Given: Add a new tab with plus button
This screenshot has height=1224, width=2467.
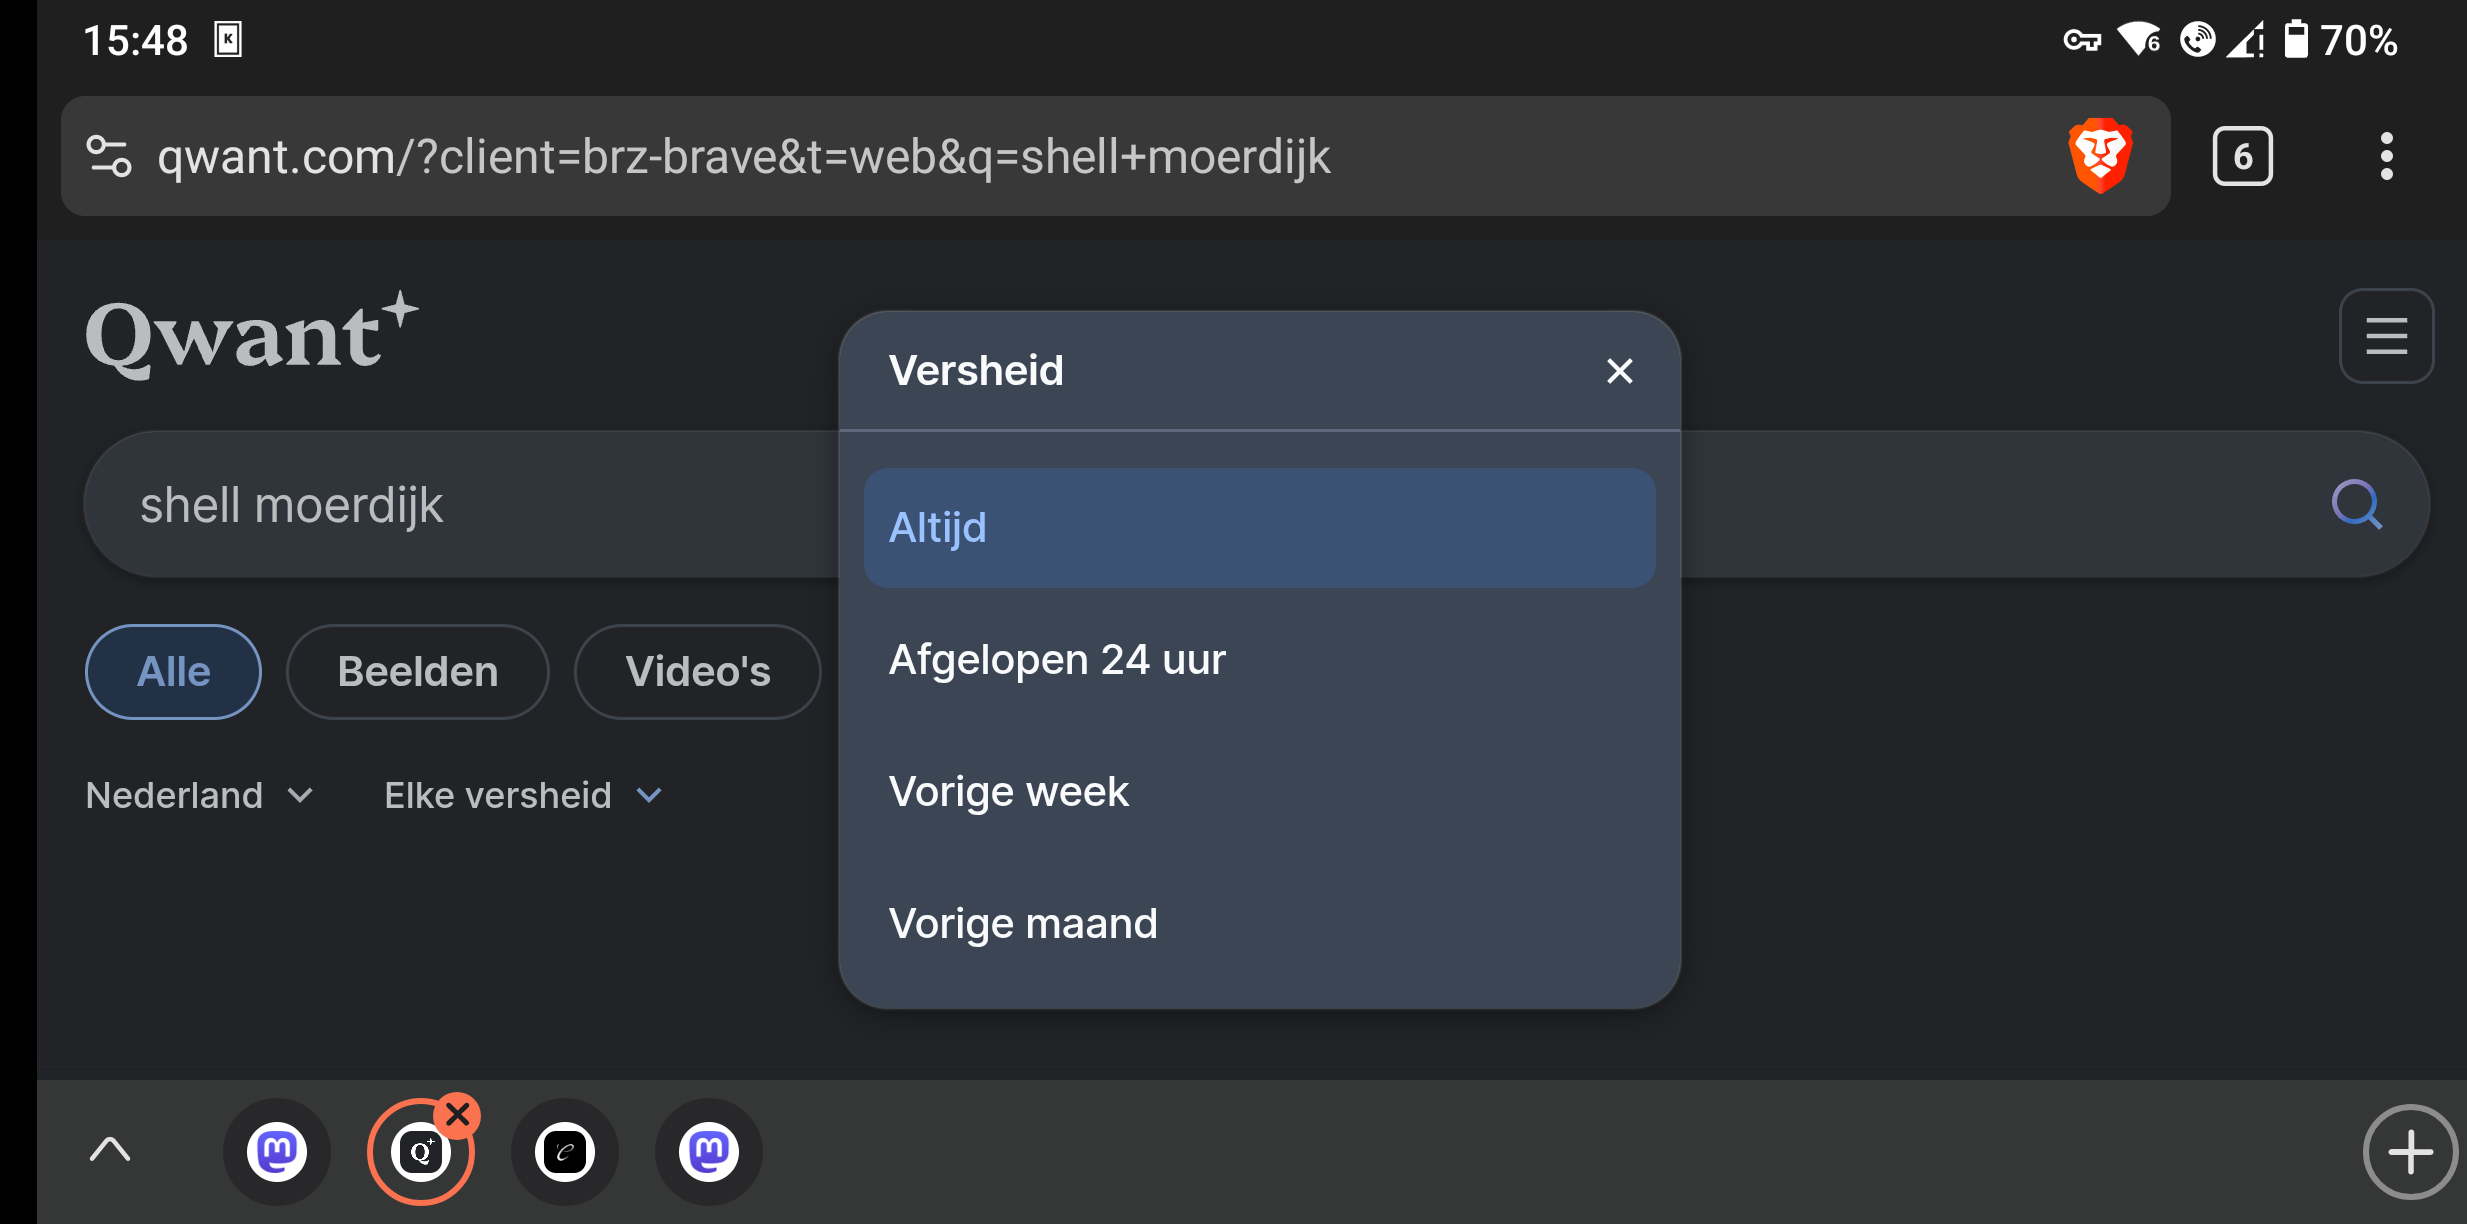Looking at the screenshot, I should point(2410,1152).
